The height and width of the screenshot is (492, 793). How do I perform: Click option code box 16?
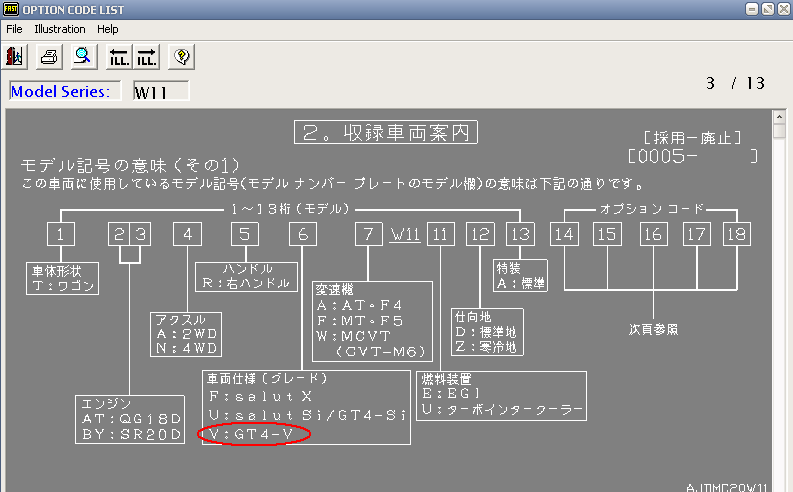[653, 235]
